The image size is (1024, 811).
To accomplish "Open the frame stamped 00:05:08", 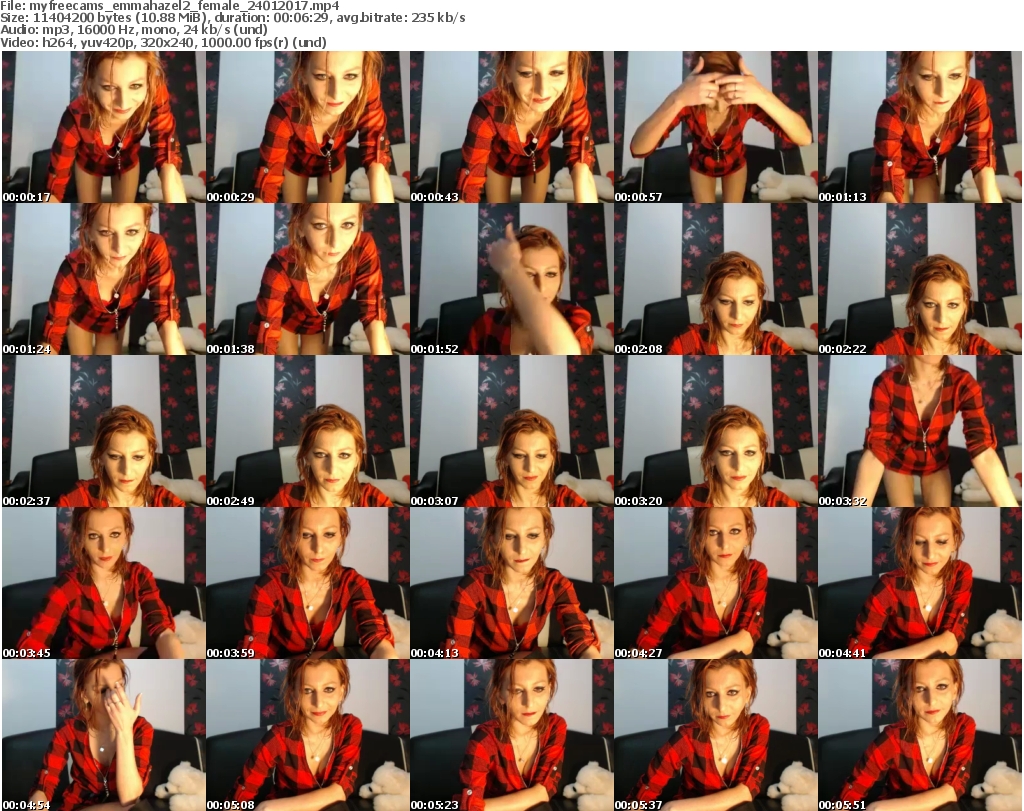I will coord(308,735).
